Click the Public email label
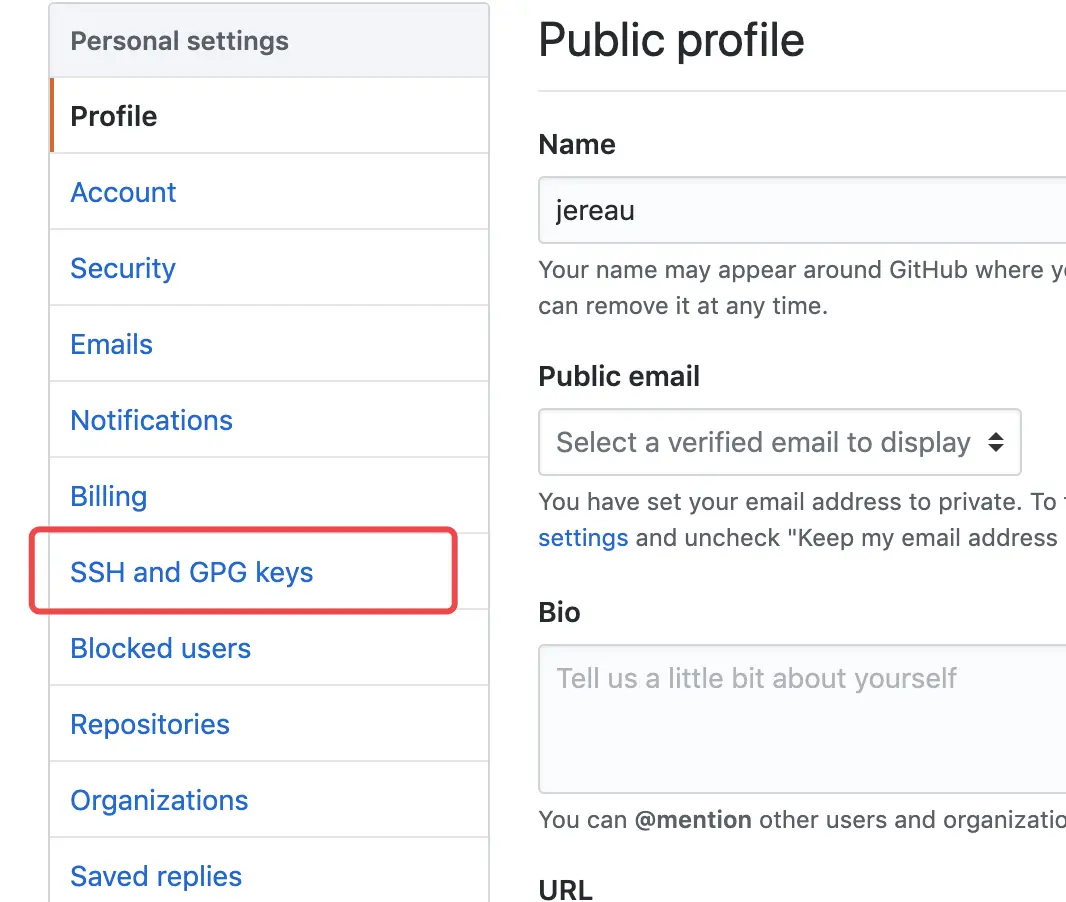The height and width of the screenshot is (902, 1066). (619, 376)
